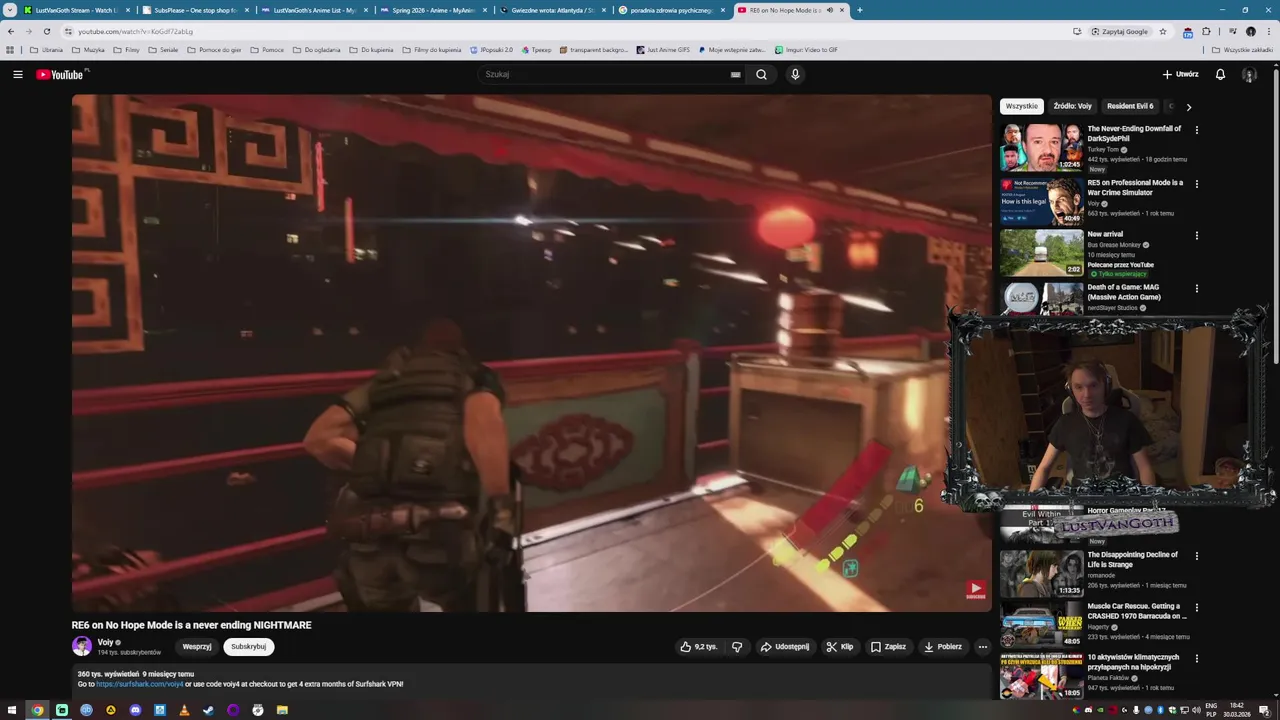Open a new browser tab
The image size is (1280, 720).
click(859, 10)
